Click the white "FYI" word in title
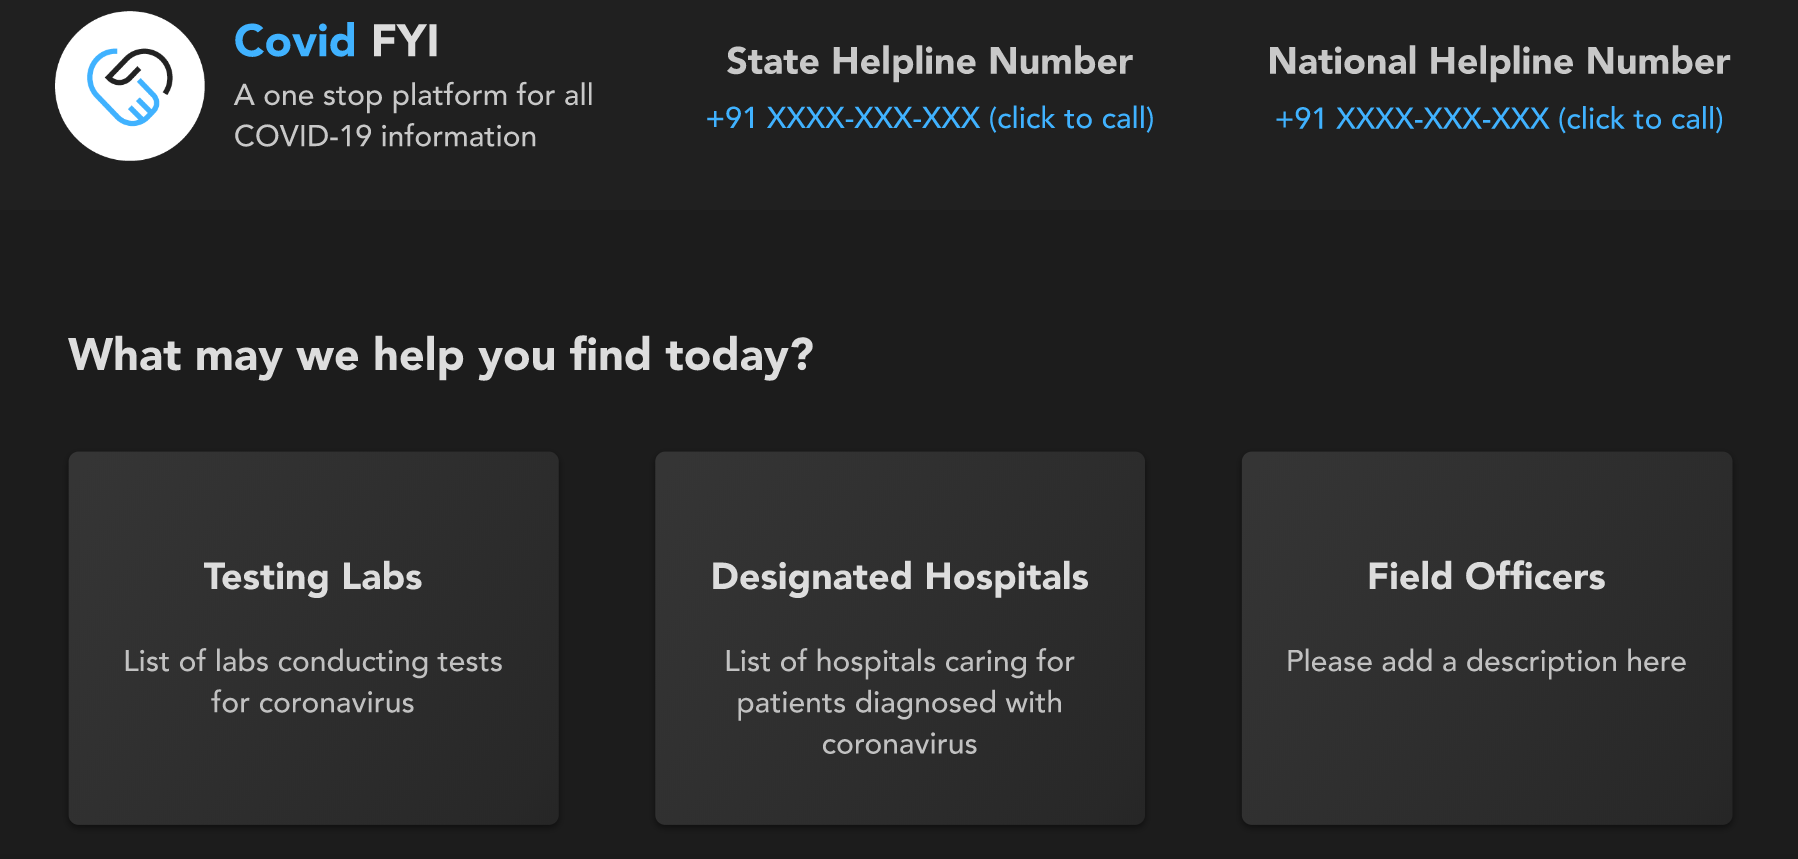This screenshot has width=1798, height=859. coord(405,41)
